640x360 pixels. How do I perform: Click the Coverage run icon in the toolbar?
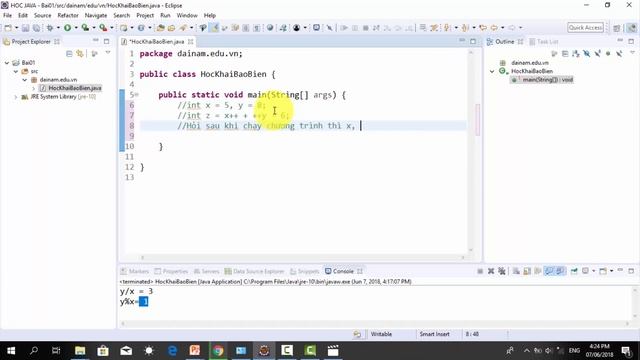pos(85,28)
